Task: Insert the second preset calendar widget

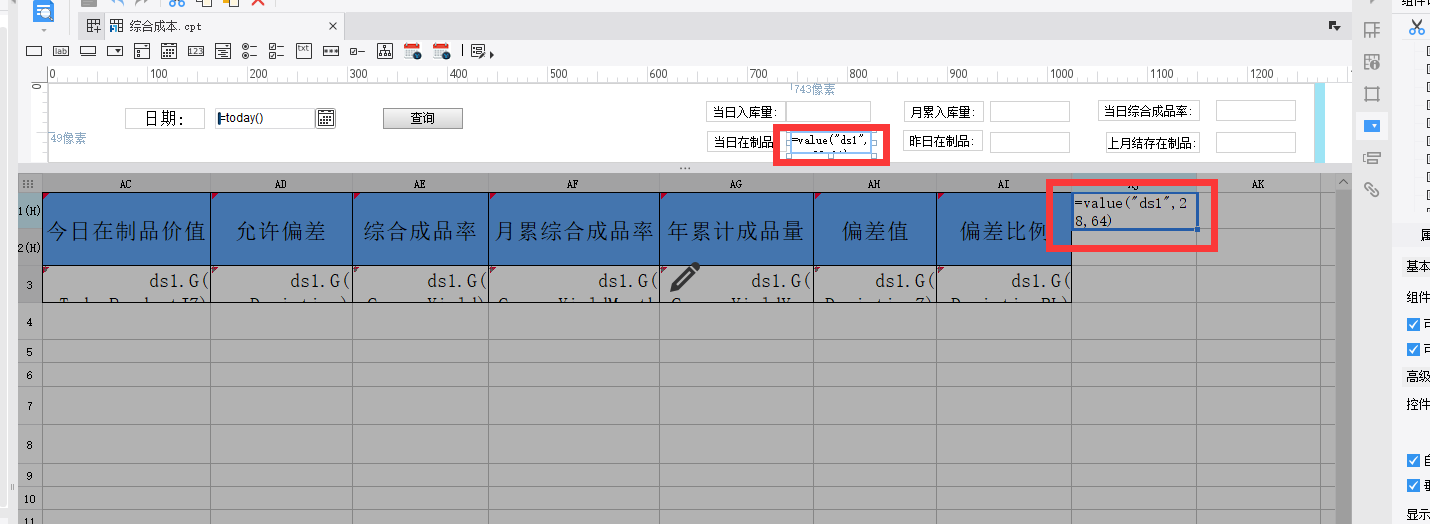Action: coord(441,50)
